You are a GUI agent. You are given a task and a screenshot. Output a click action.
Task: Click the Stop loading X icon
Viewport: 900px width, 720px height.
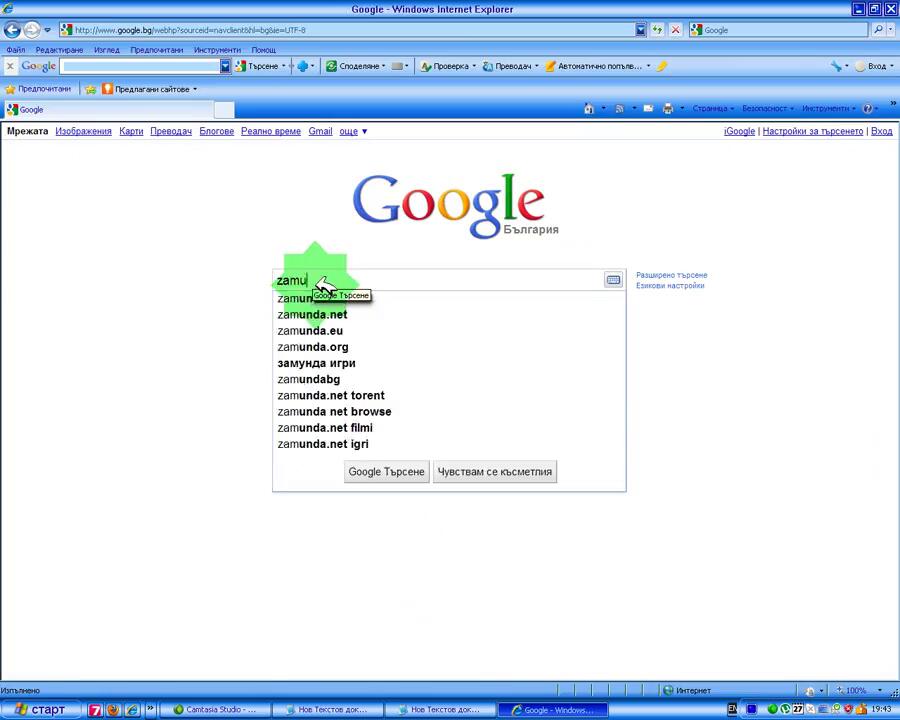(x=675, y=30)
